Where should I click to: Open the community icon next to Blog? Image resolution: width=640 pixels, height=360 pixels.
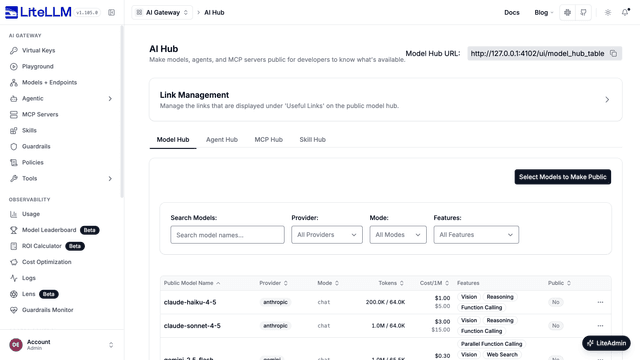pos(567,13)
